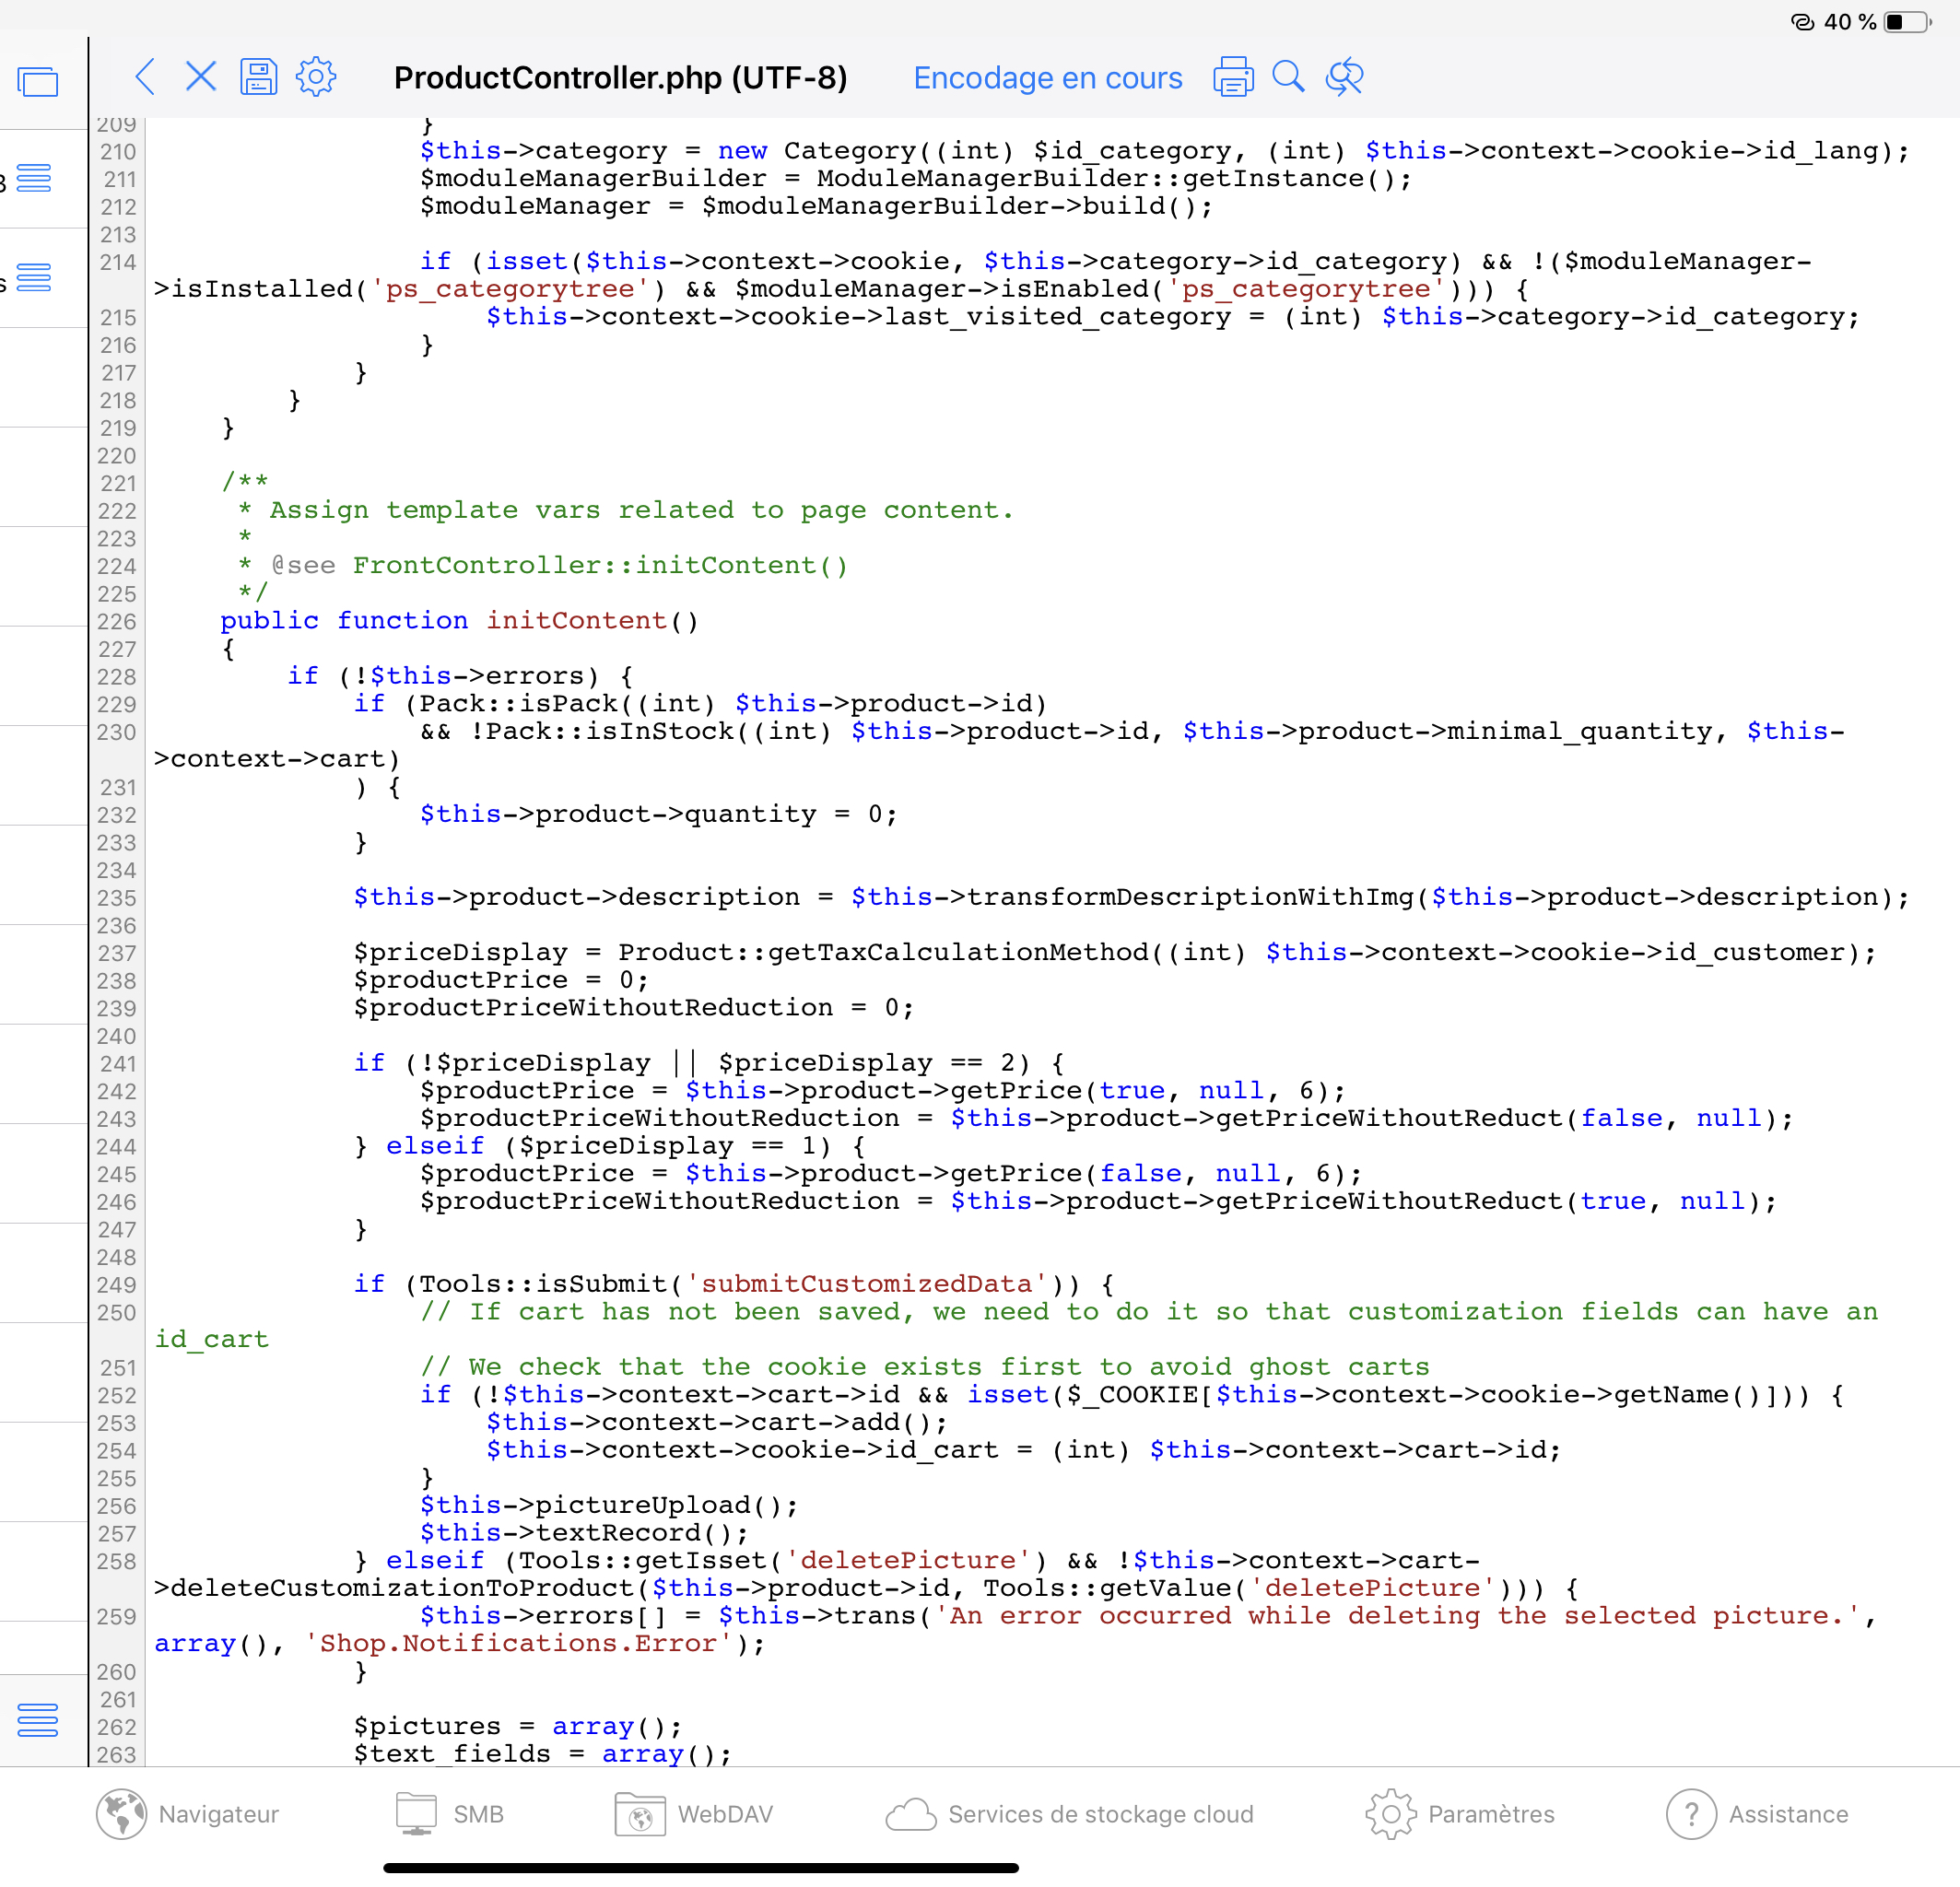
Task: Tap bottom list icon in sidebar
Action: 38,1719
